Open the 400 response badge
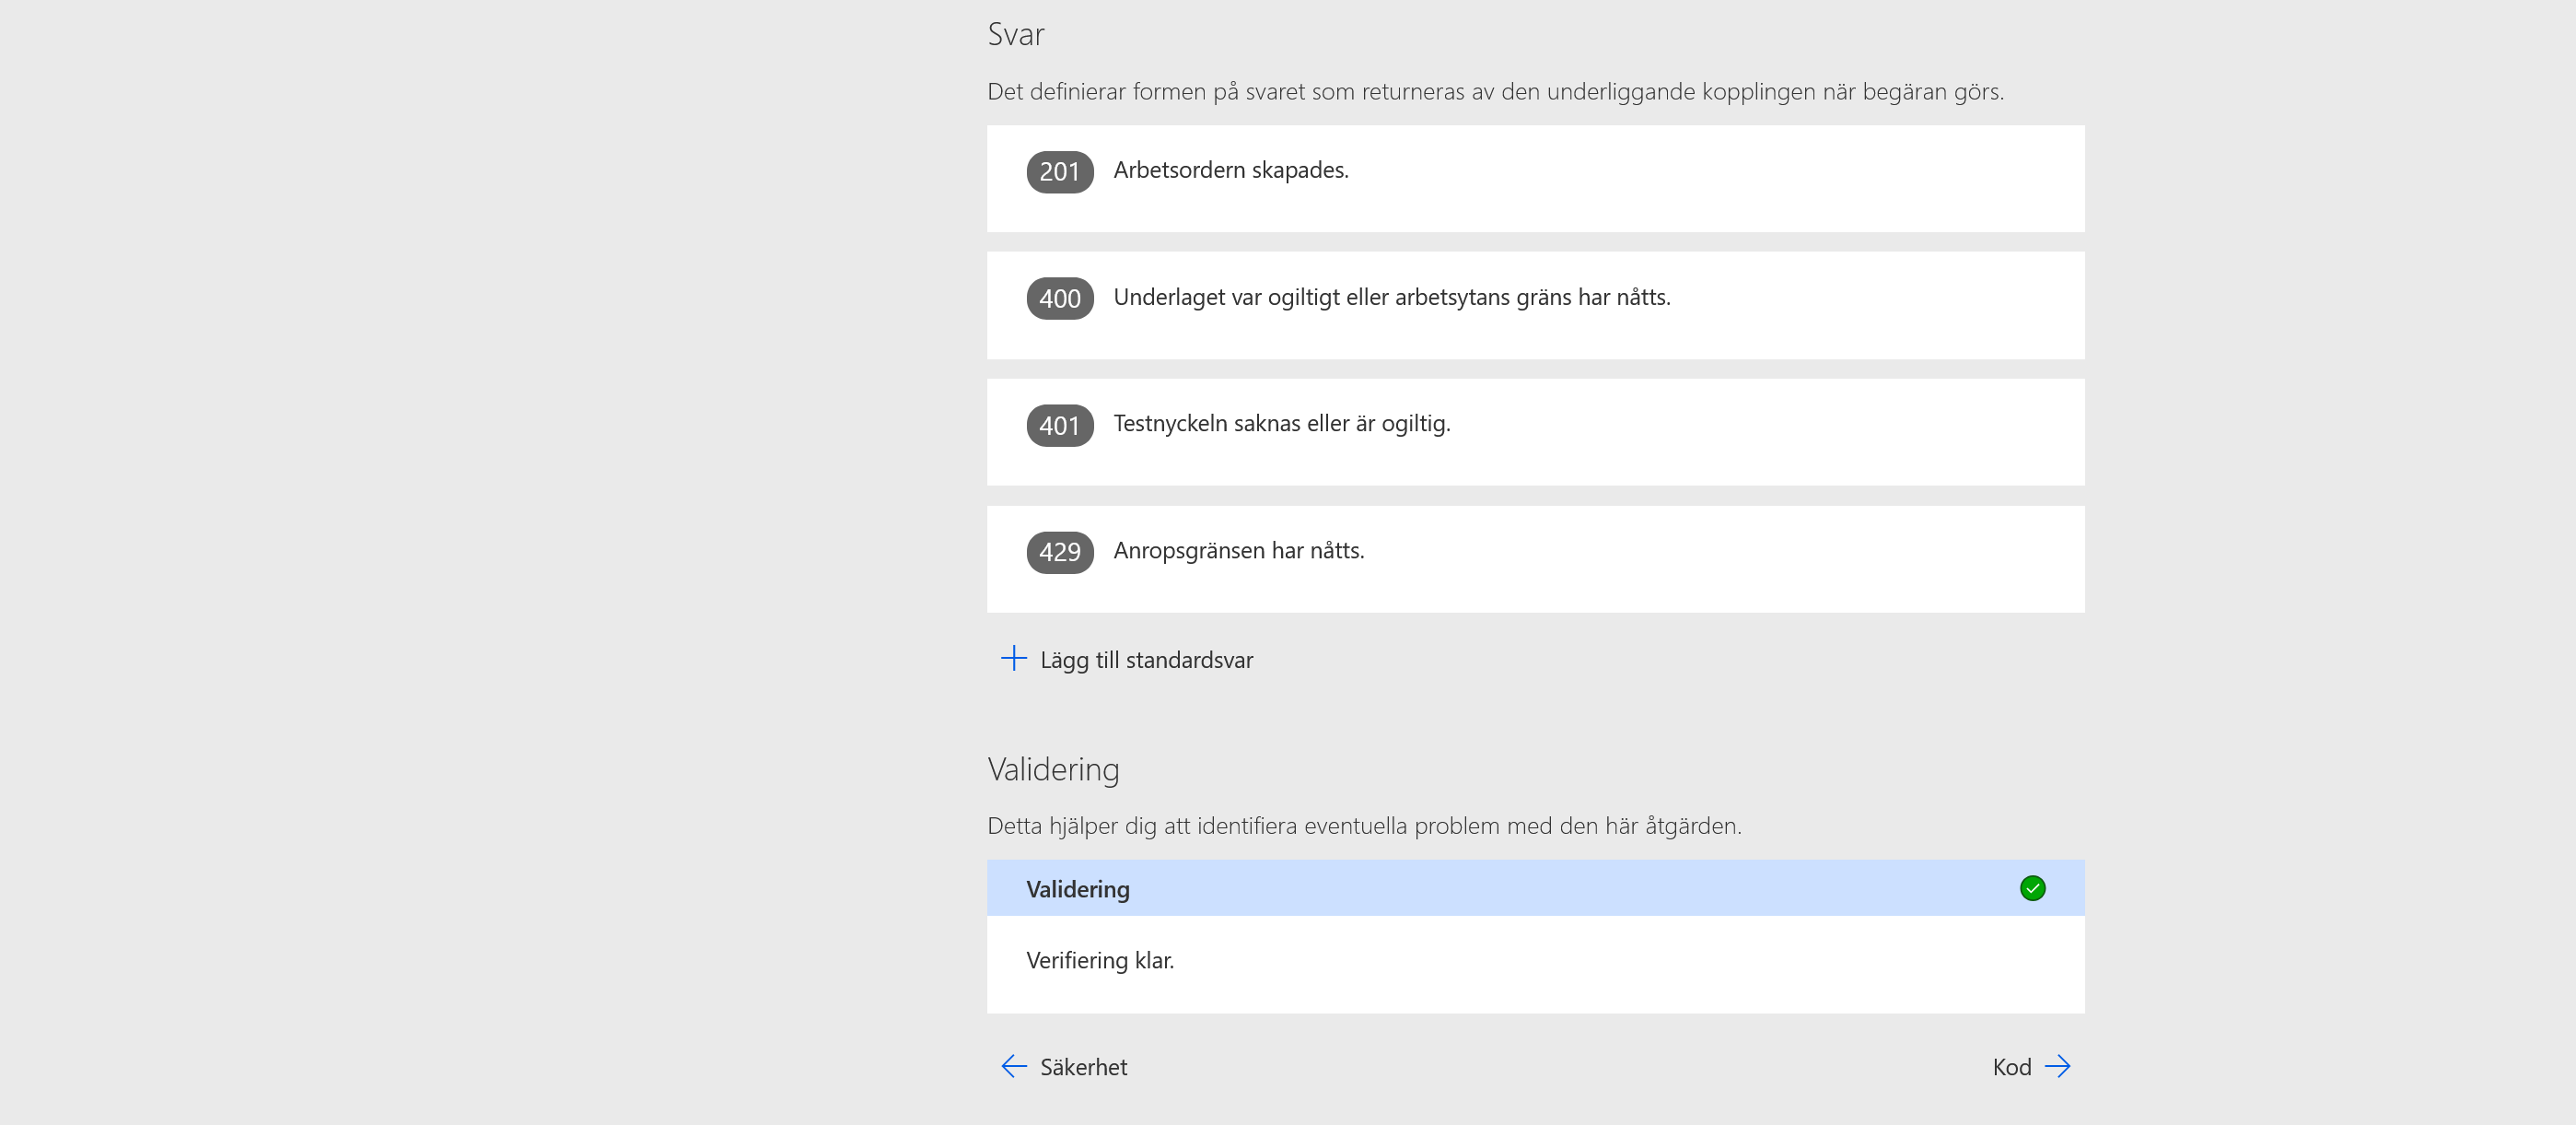This screenshot has width=2576, height=1125. point(1059,298)
